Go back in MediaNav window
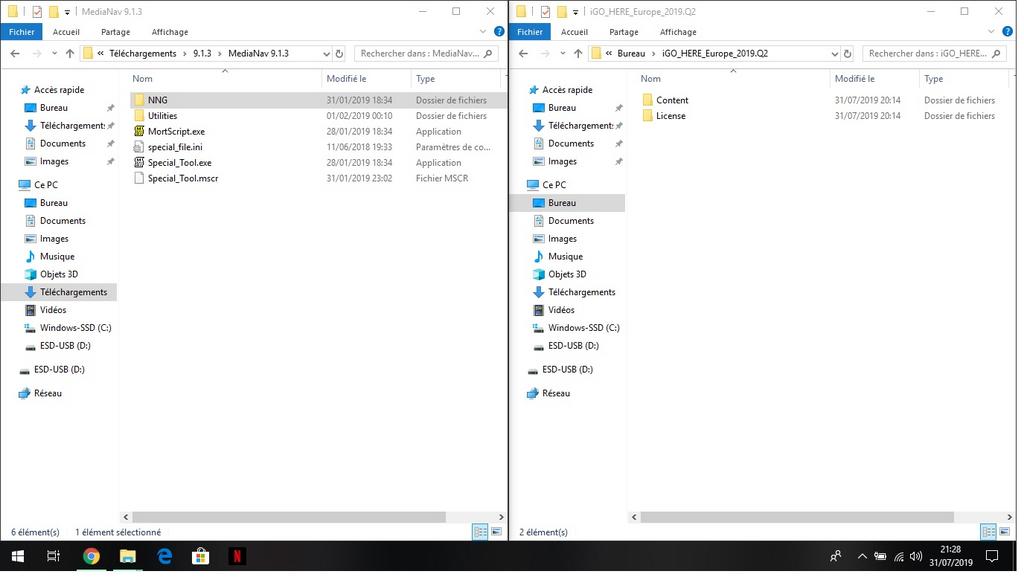Viewport: 1024px width, 577px height. click(x=15, y=54)
